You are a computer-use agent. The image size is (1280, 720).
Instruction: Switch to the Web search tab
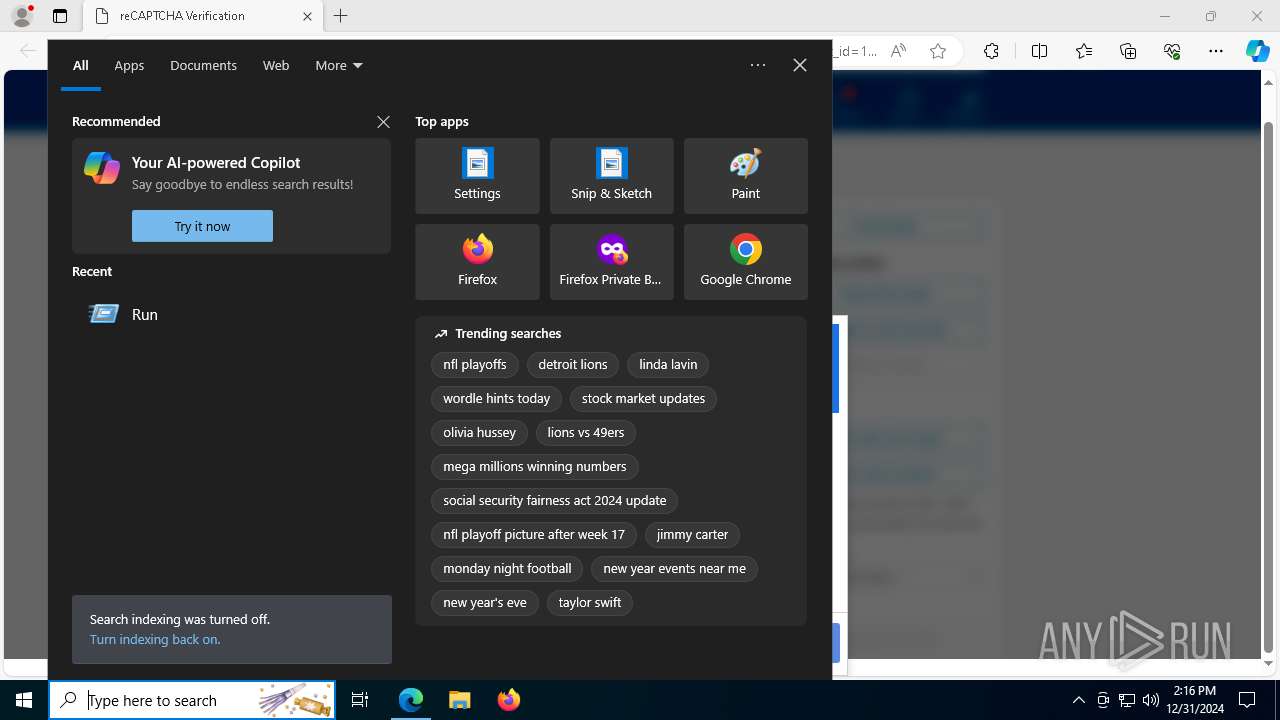pyautogui.click(x=276, y=65)
